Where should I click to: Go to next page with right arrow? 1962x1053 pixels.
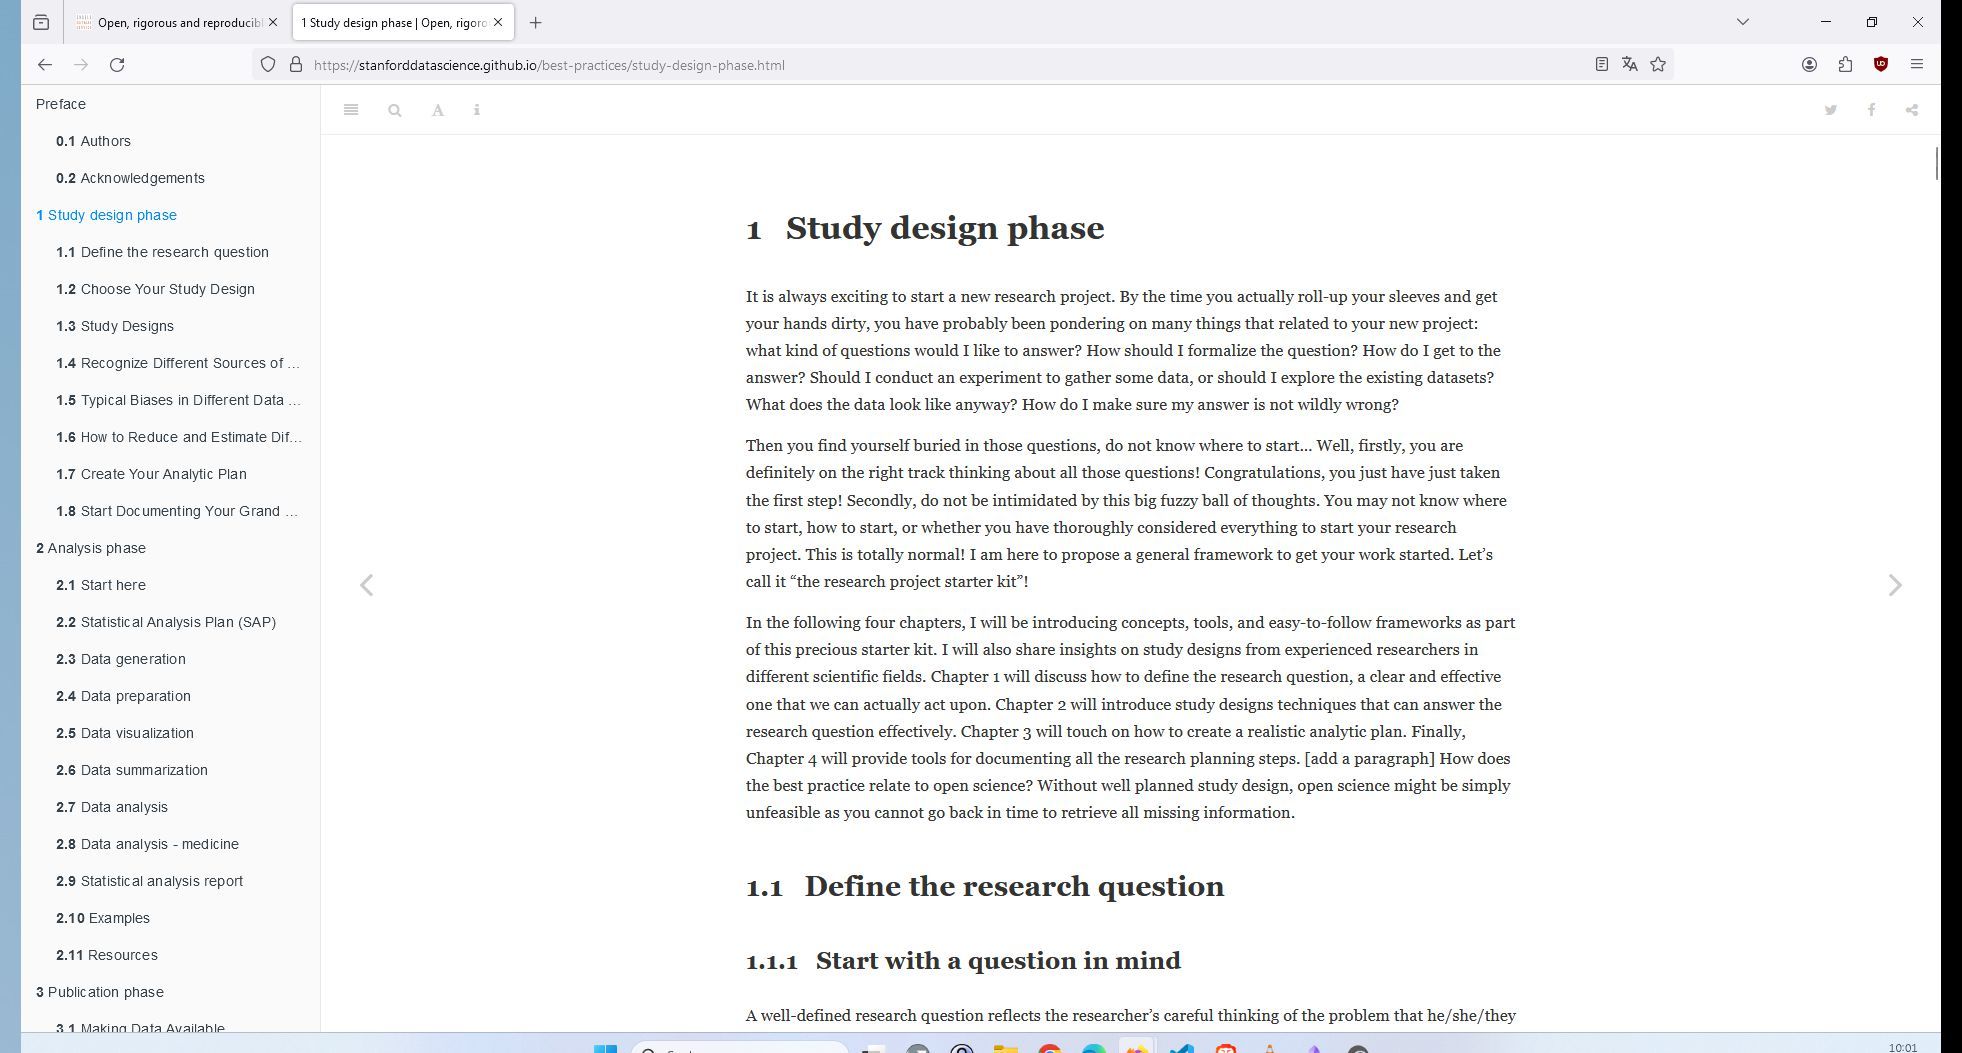[x=1895, y=585]
